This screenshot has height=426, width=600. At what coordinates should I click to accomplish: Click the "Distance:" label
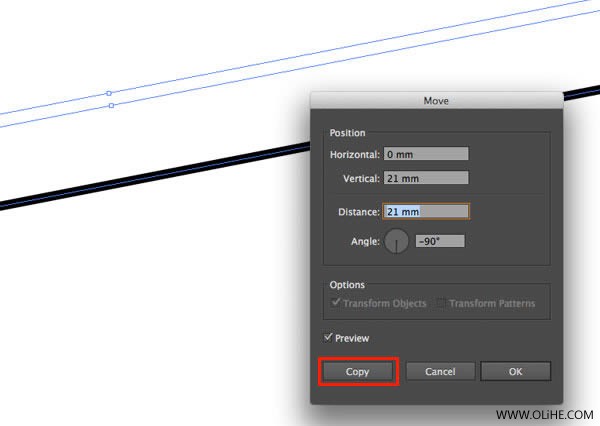pos(359,212)
